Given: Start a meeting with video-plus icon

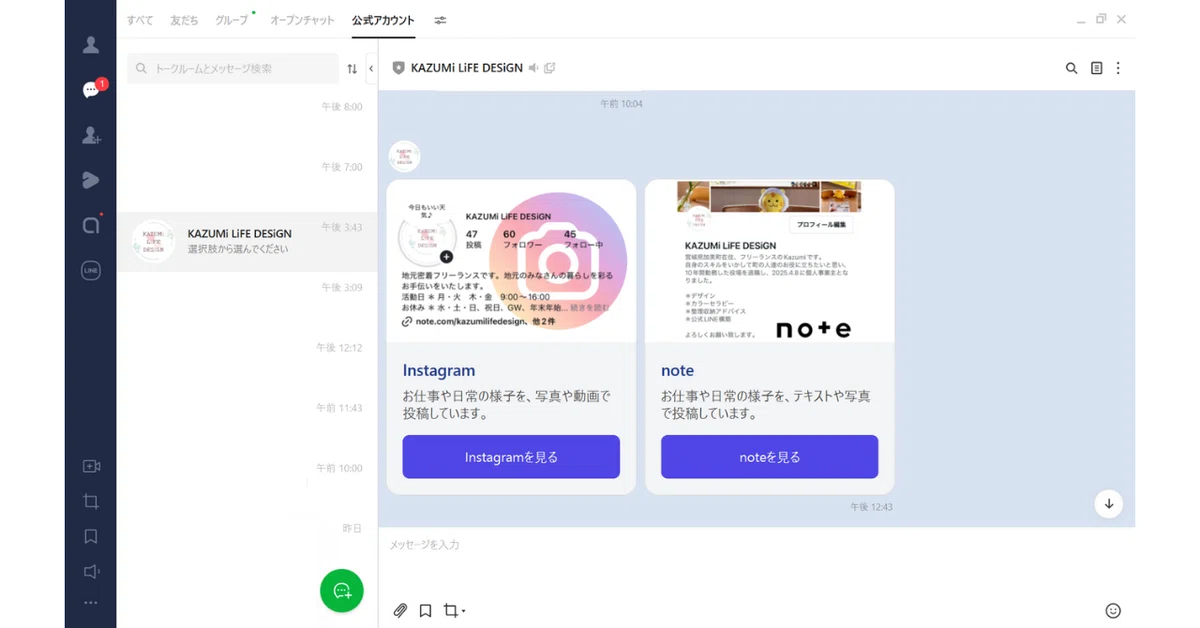Looking at the screenshot, I should coord(91,466).
